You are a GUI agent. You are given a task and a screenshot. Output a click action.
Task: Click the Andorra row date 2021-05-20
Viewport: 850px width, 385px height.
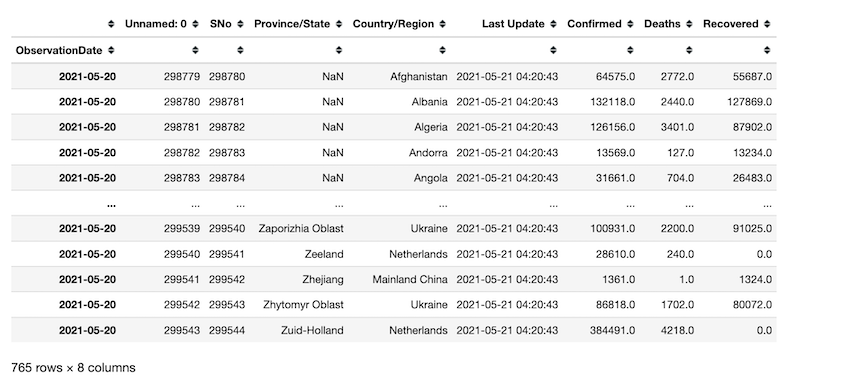click(x=87, y=153)
